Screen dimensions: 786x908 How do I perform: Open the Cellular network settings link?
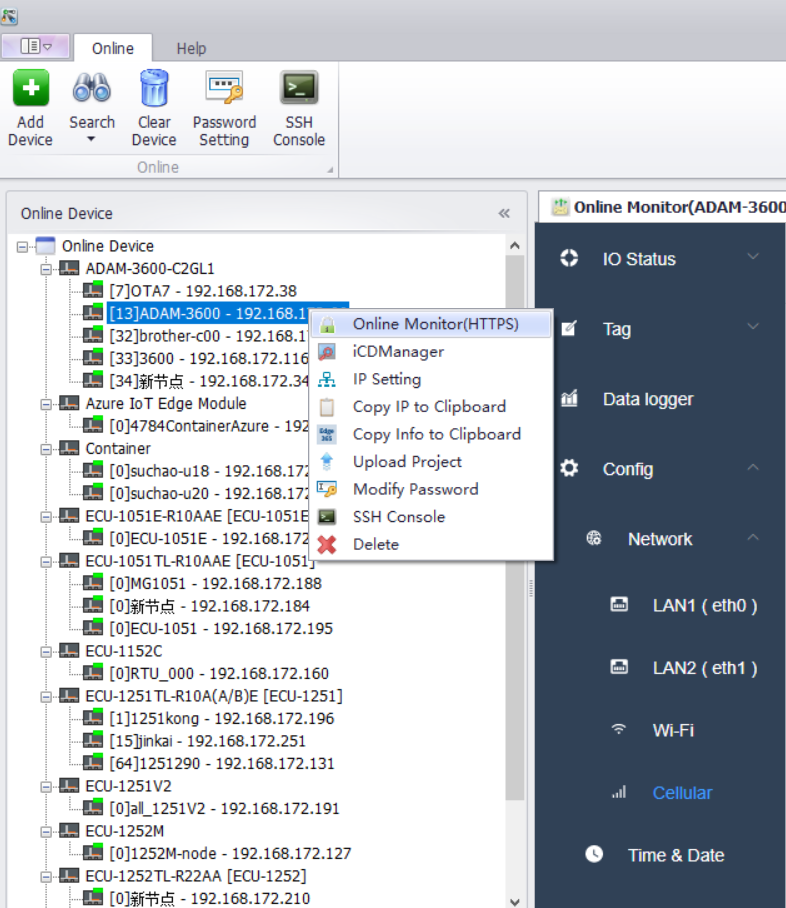click(x=682, y=793)
